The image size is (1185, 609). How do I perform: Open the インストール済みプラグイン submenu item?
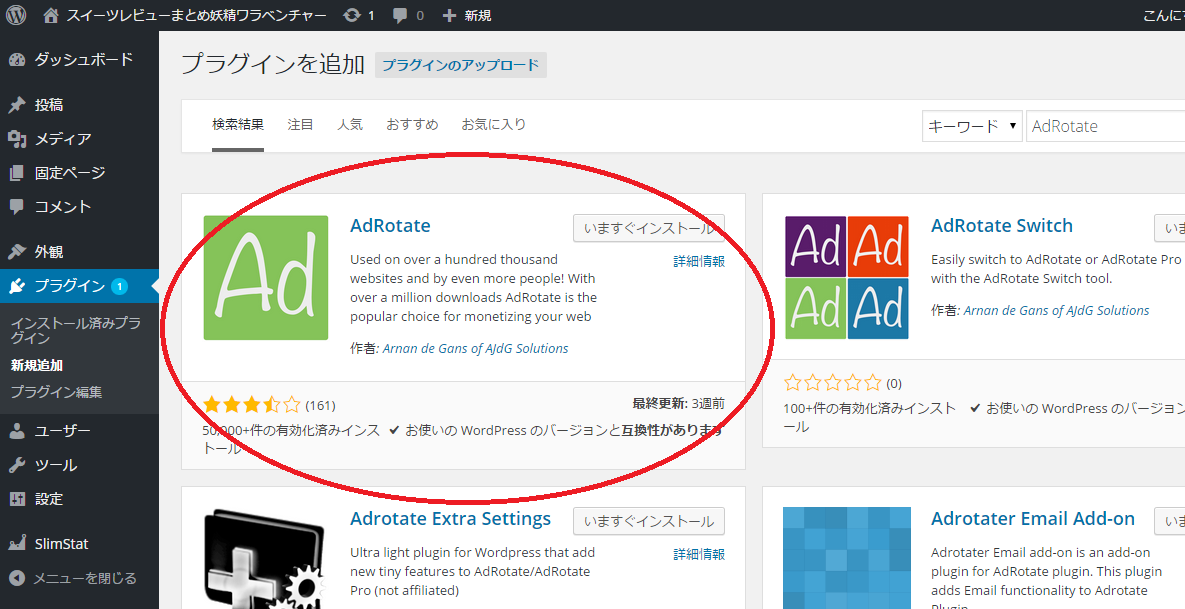pyautogui.click(x=76, y=330)
